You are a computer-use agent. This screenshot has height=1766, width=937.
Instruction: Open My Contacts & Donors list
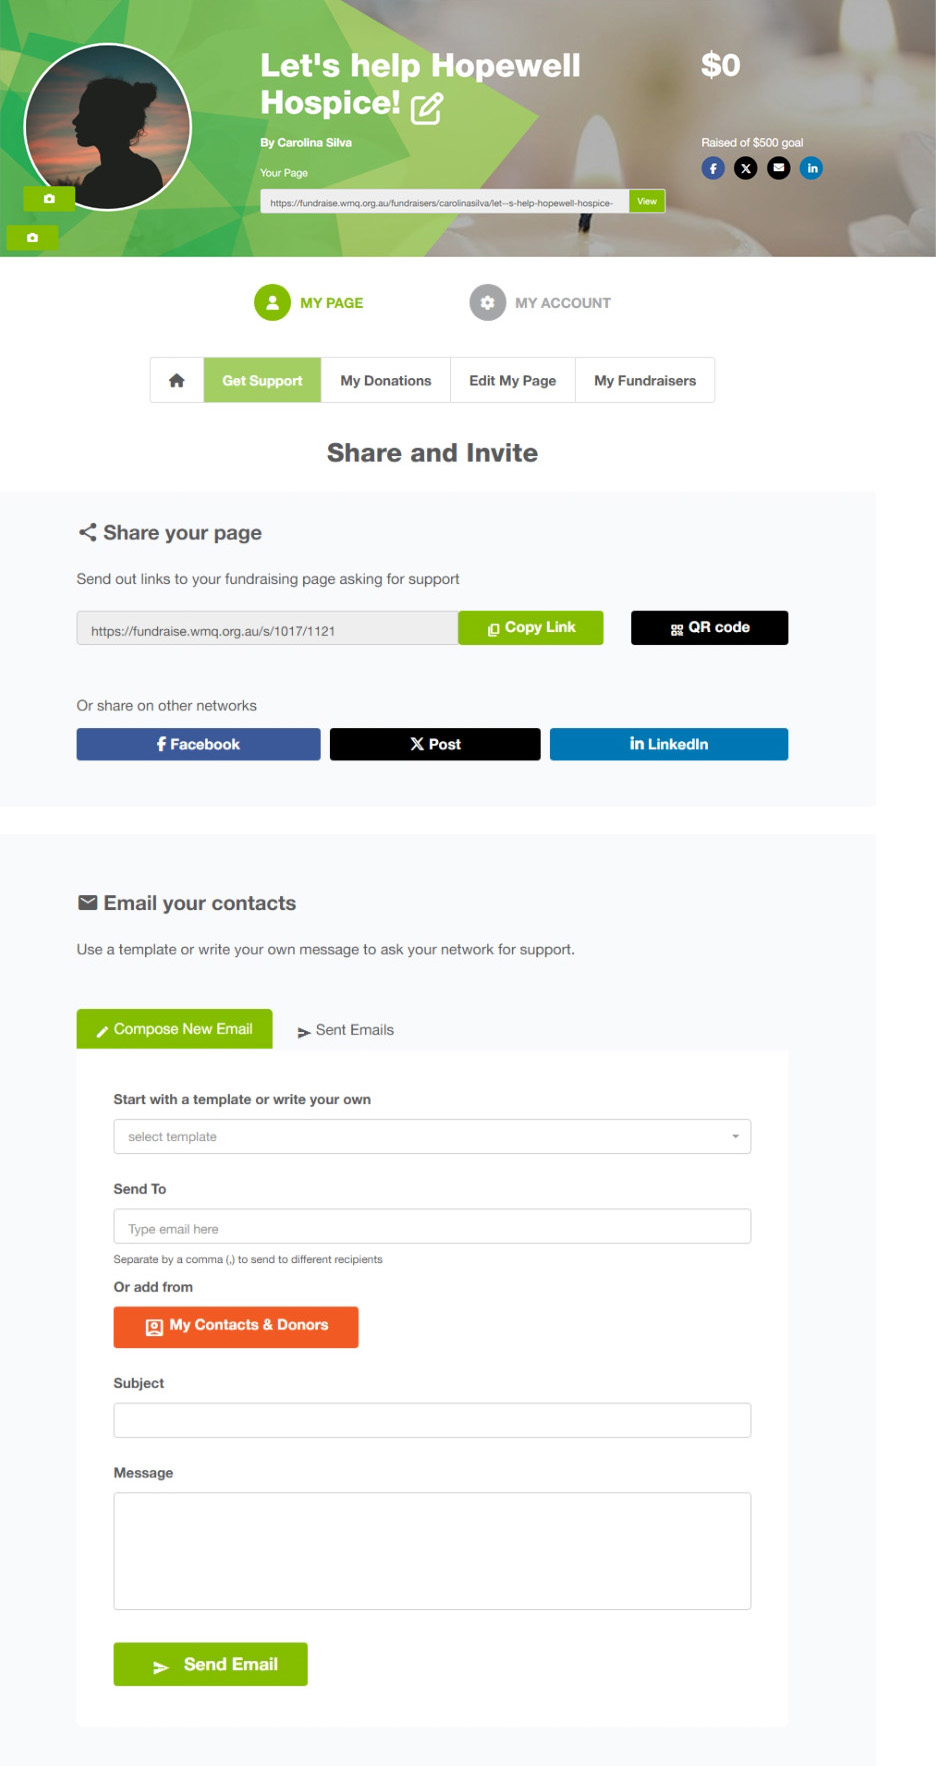[236, 1327]
